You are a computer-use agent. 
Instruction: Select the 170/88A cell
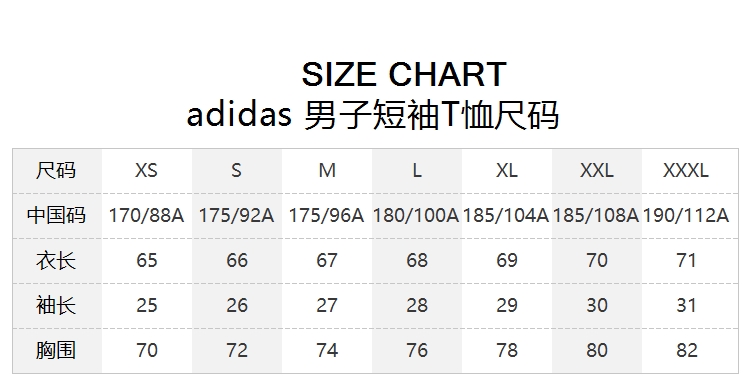146,215
